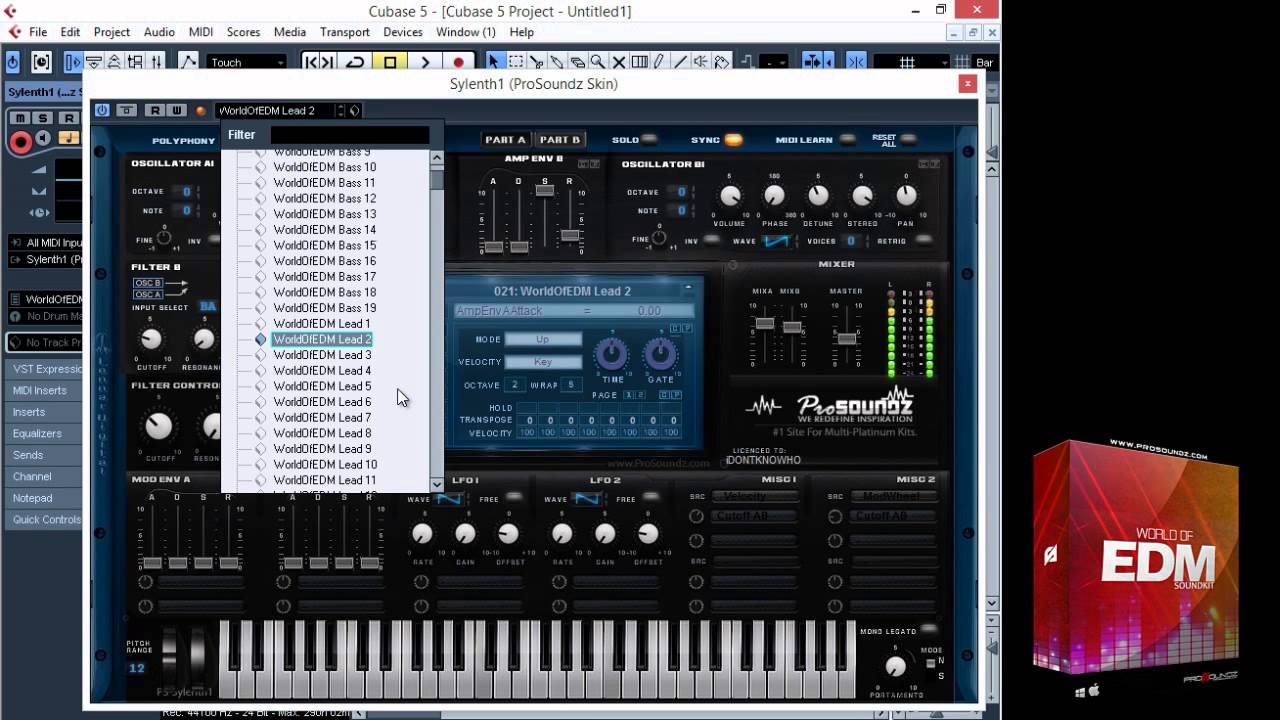1280x720 pixels.
Task: Select the Zoom magnifier tool
Action: coord(598,62)
